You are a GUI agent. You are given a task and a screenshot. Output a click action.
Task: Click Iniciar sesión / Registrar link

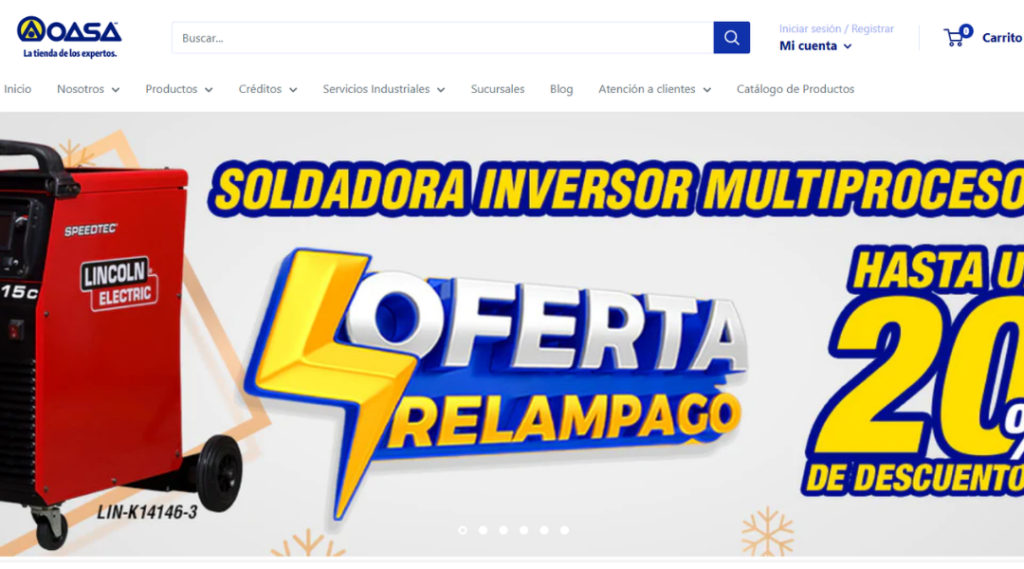pyautogui.click(x=837, y=29)
